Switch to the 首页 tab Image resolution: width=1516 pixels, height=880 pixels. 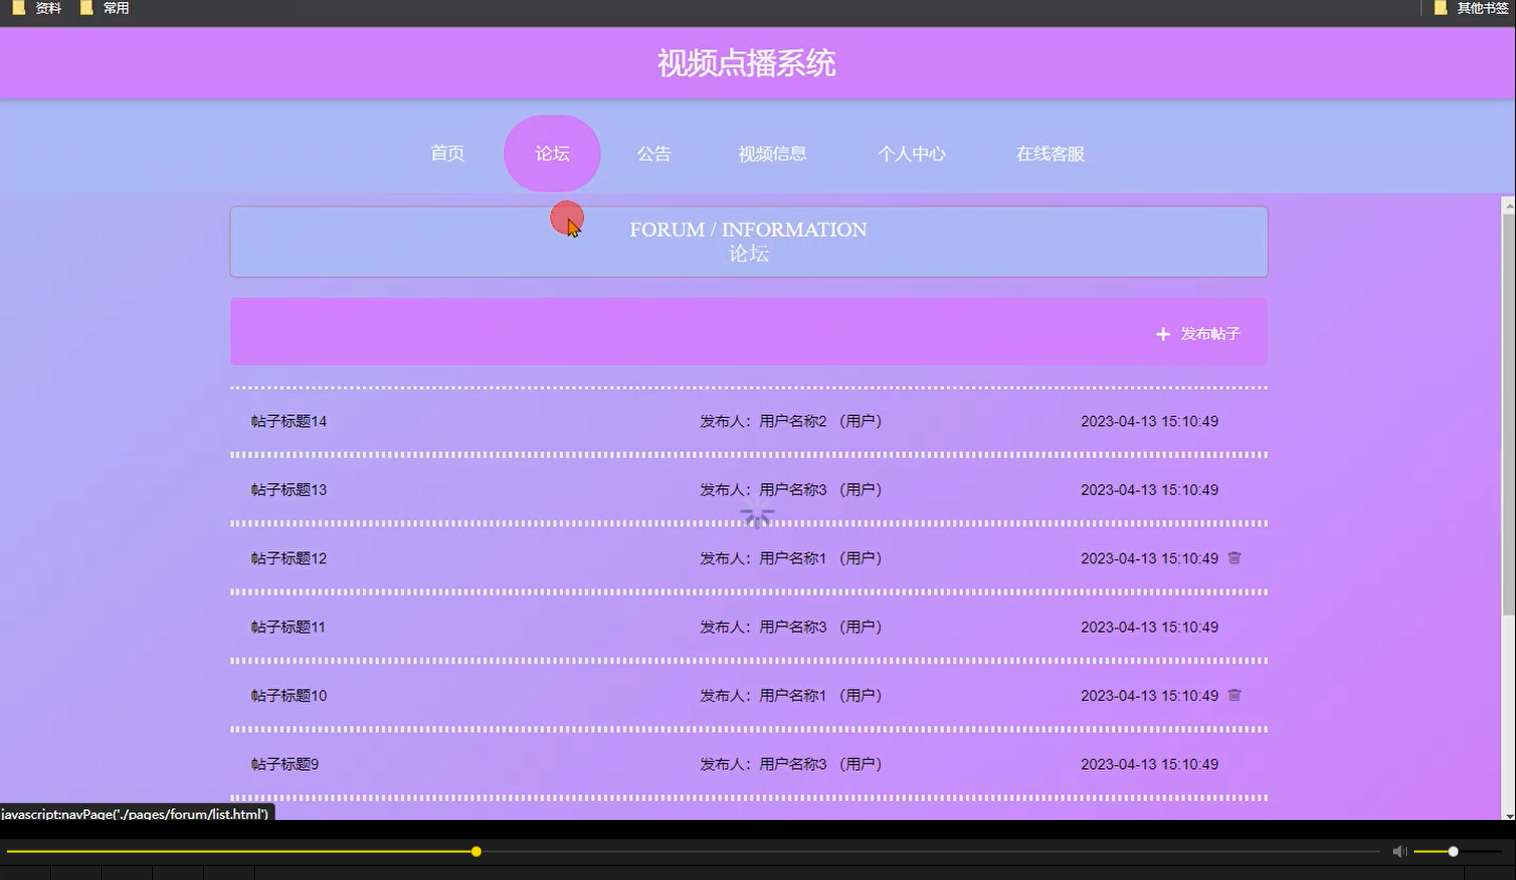click(446, 153)
